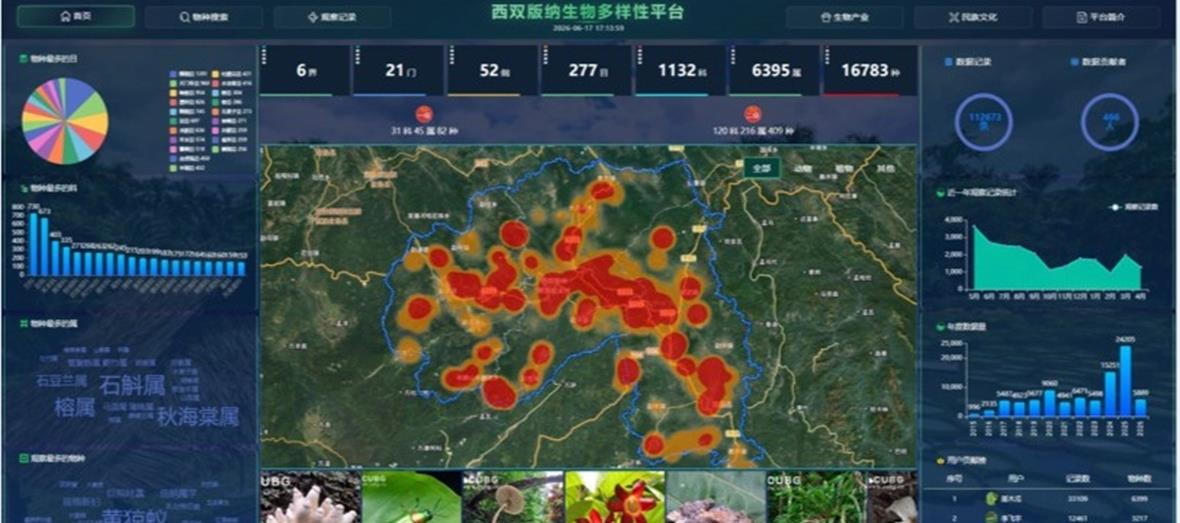Viewport: 1180px width, 523px height.
Task: Click the 16783 种 statistic card
Action: click(x=871, y=71)
